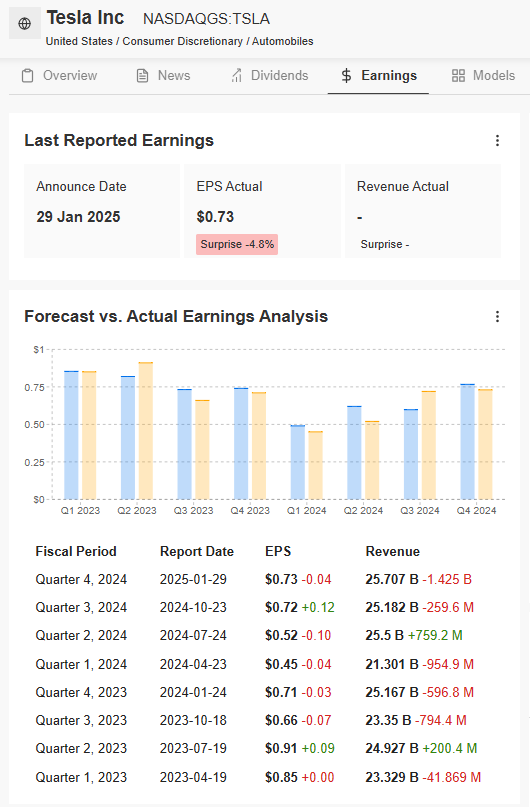Click the NASDAQGS:TSLA ticker label
The height and width of the screenshot is (807, 530).
[x=206, y=19]
